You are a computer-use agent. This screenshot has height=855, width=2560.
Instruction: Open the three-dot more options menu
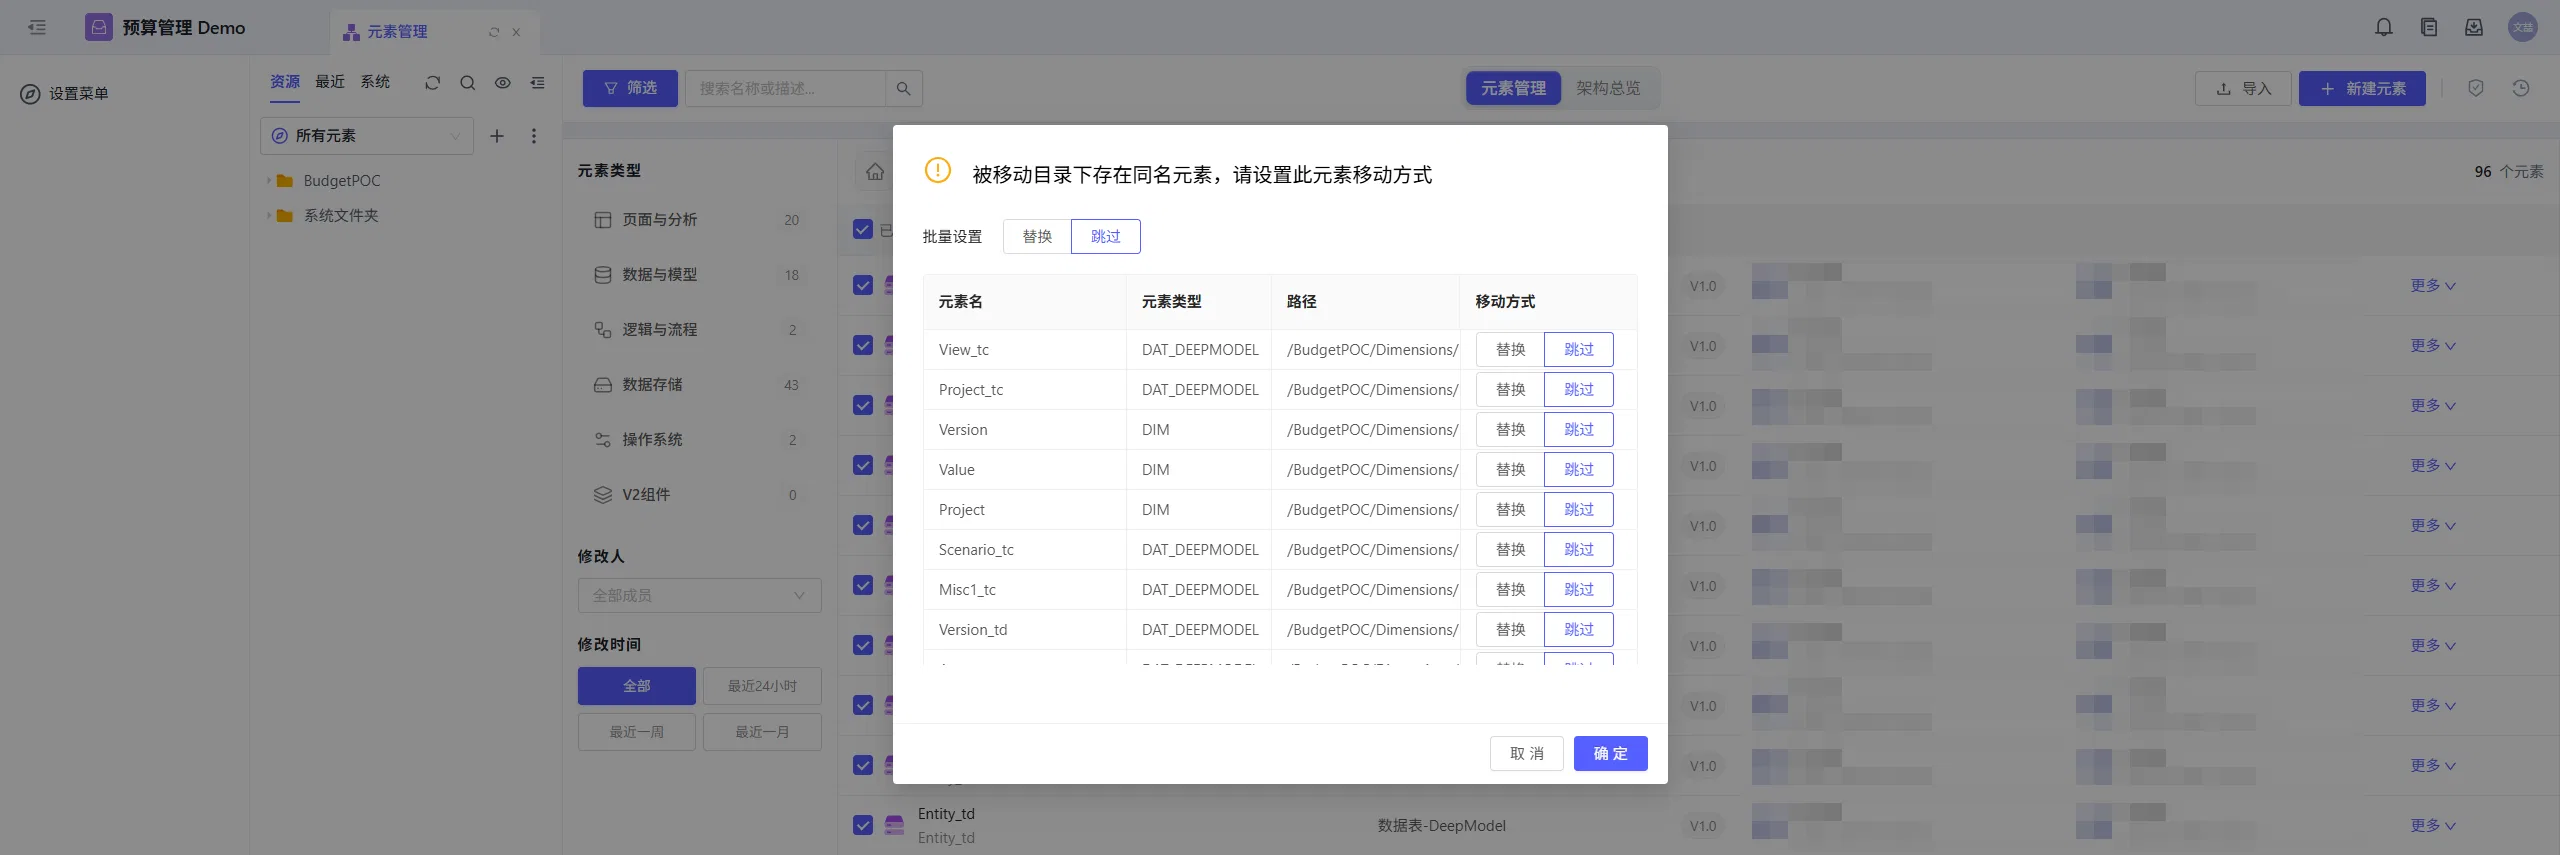(534, 136)
